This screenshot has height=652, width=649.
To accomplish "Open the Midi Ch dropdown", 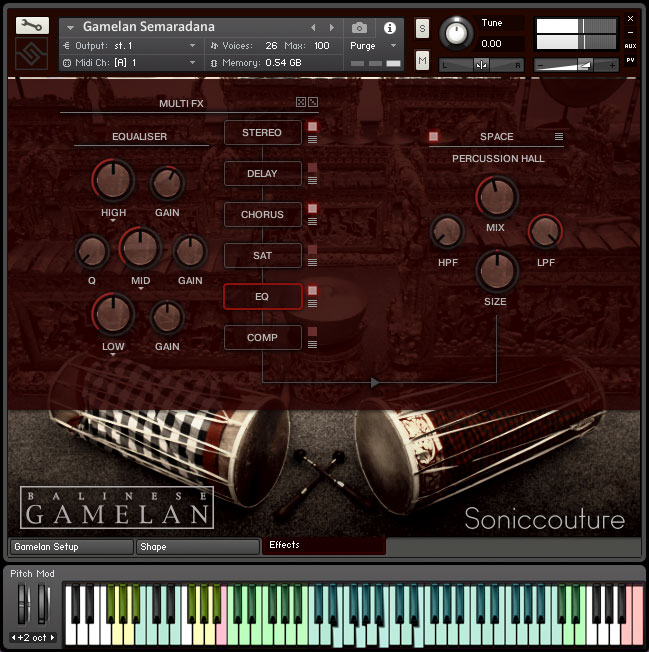I will pos(192,62).
